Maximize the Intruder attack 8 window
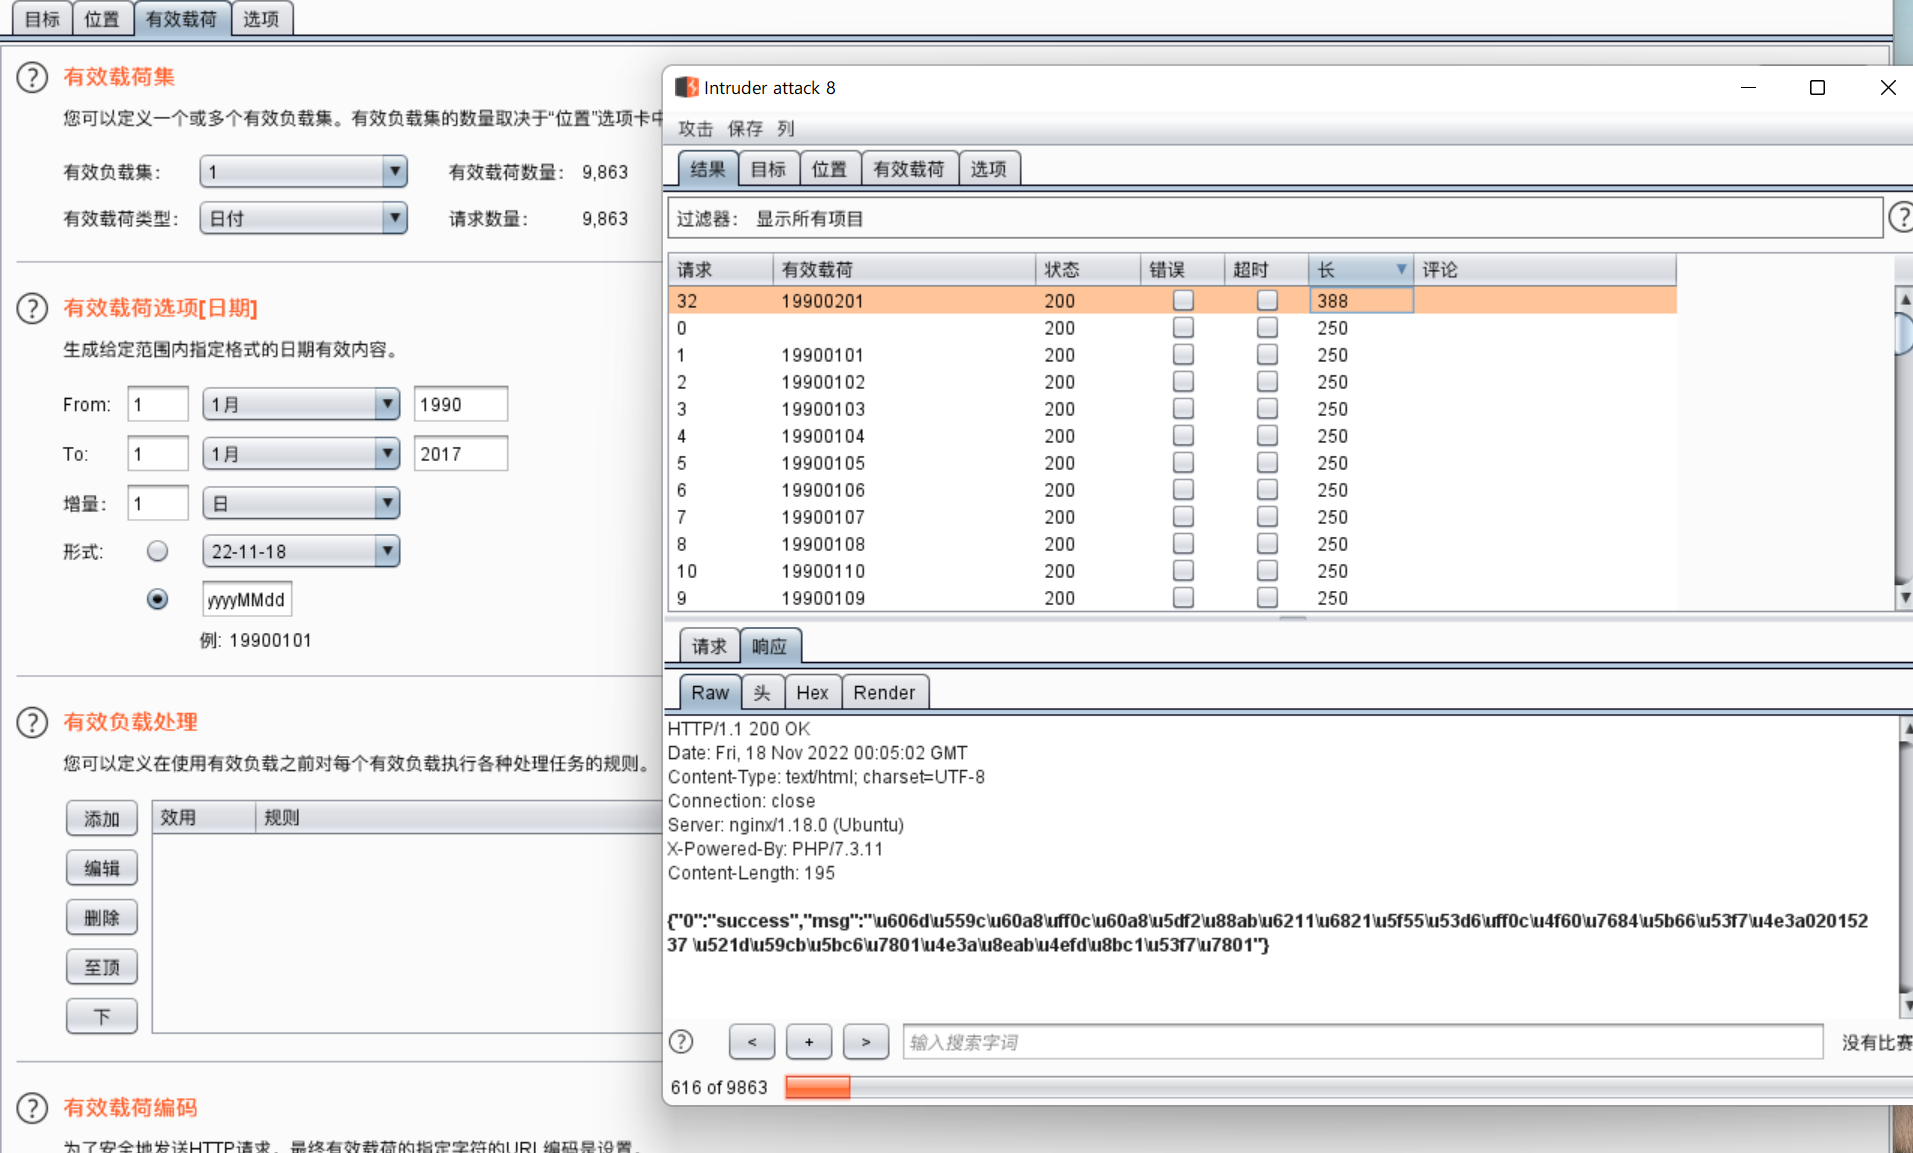 (x=1817, y=88)
